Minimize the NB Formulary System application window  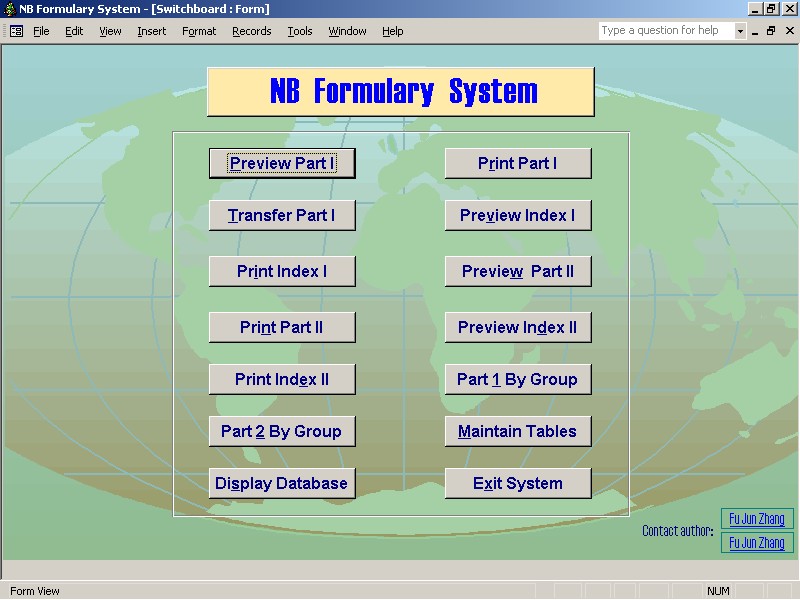pos(756,9)
